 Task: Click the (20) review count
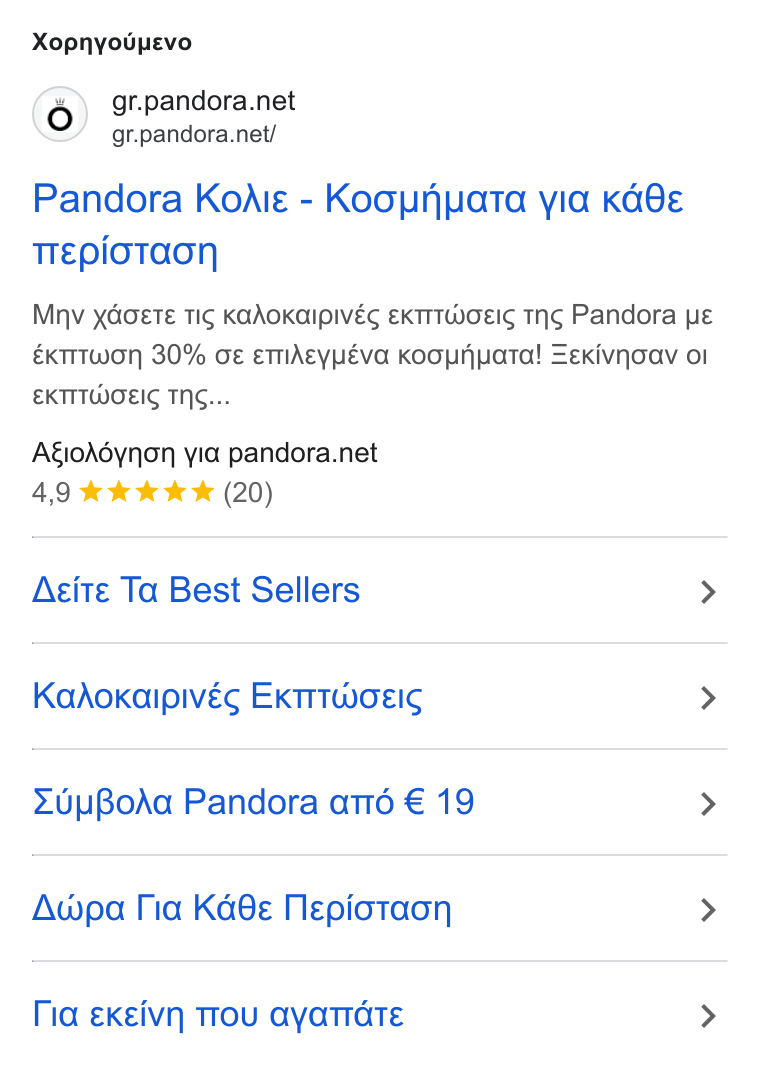pyautogui.click(x=248, y=492)
